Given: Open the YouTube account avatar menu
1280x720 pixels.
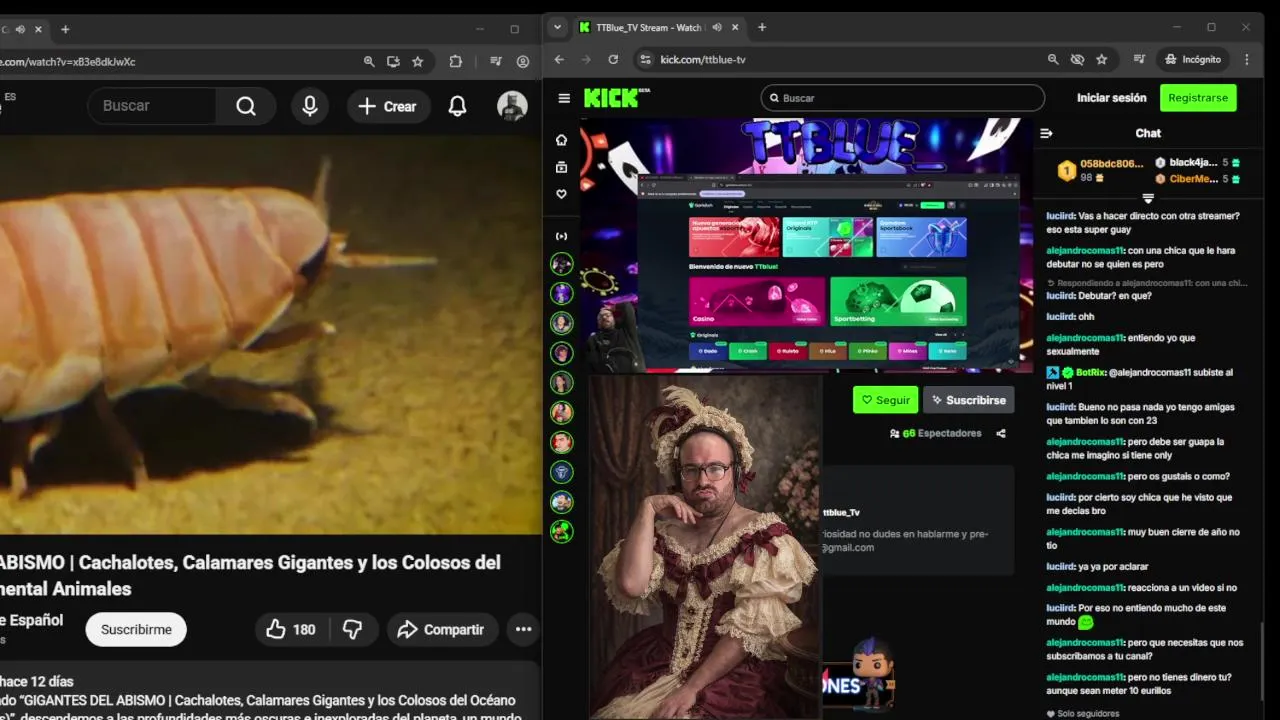Looking at the screenshot, I should (x=512, y=106).
